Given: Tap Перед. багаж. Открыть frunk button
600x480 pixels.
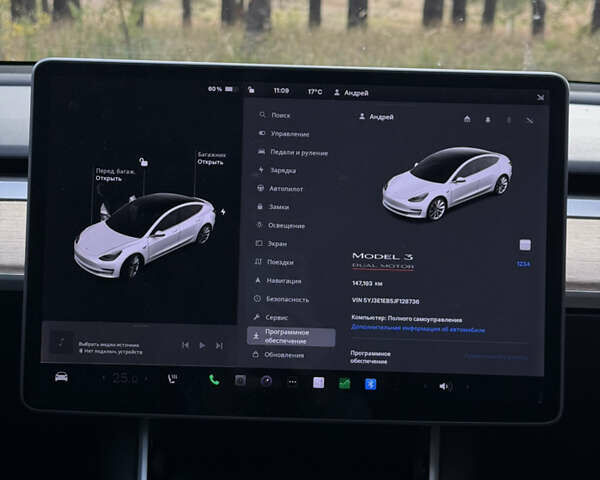Looking at the screenshot, I should [x=115, y=175].
